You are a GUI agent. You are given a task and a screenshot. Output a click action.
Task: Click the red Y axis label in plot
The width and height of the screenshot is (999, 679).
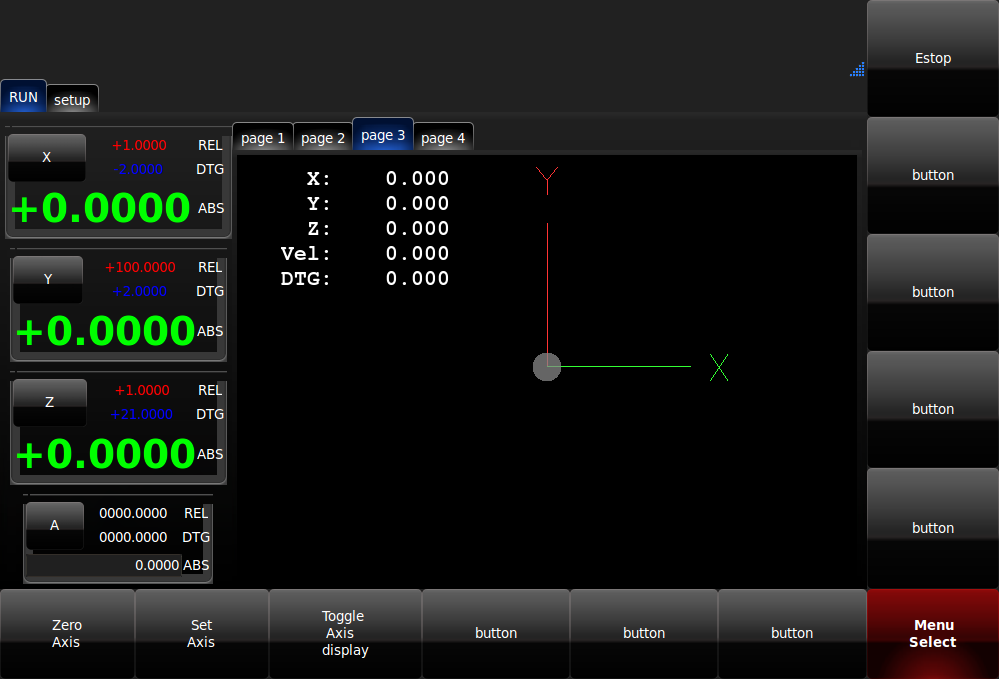(547, 180)
